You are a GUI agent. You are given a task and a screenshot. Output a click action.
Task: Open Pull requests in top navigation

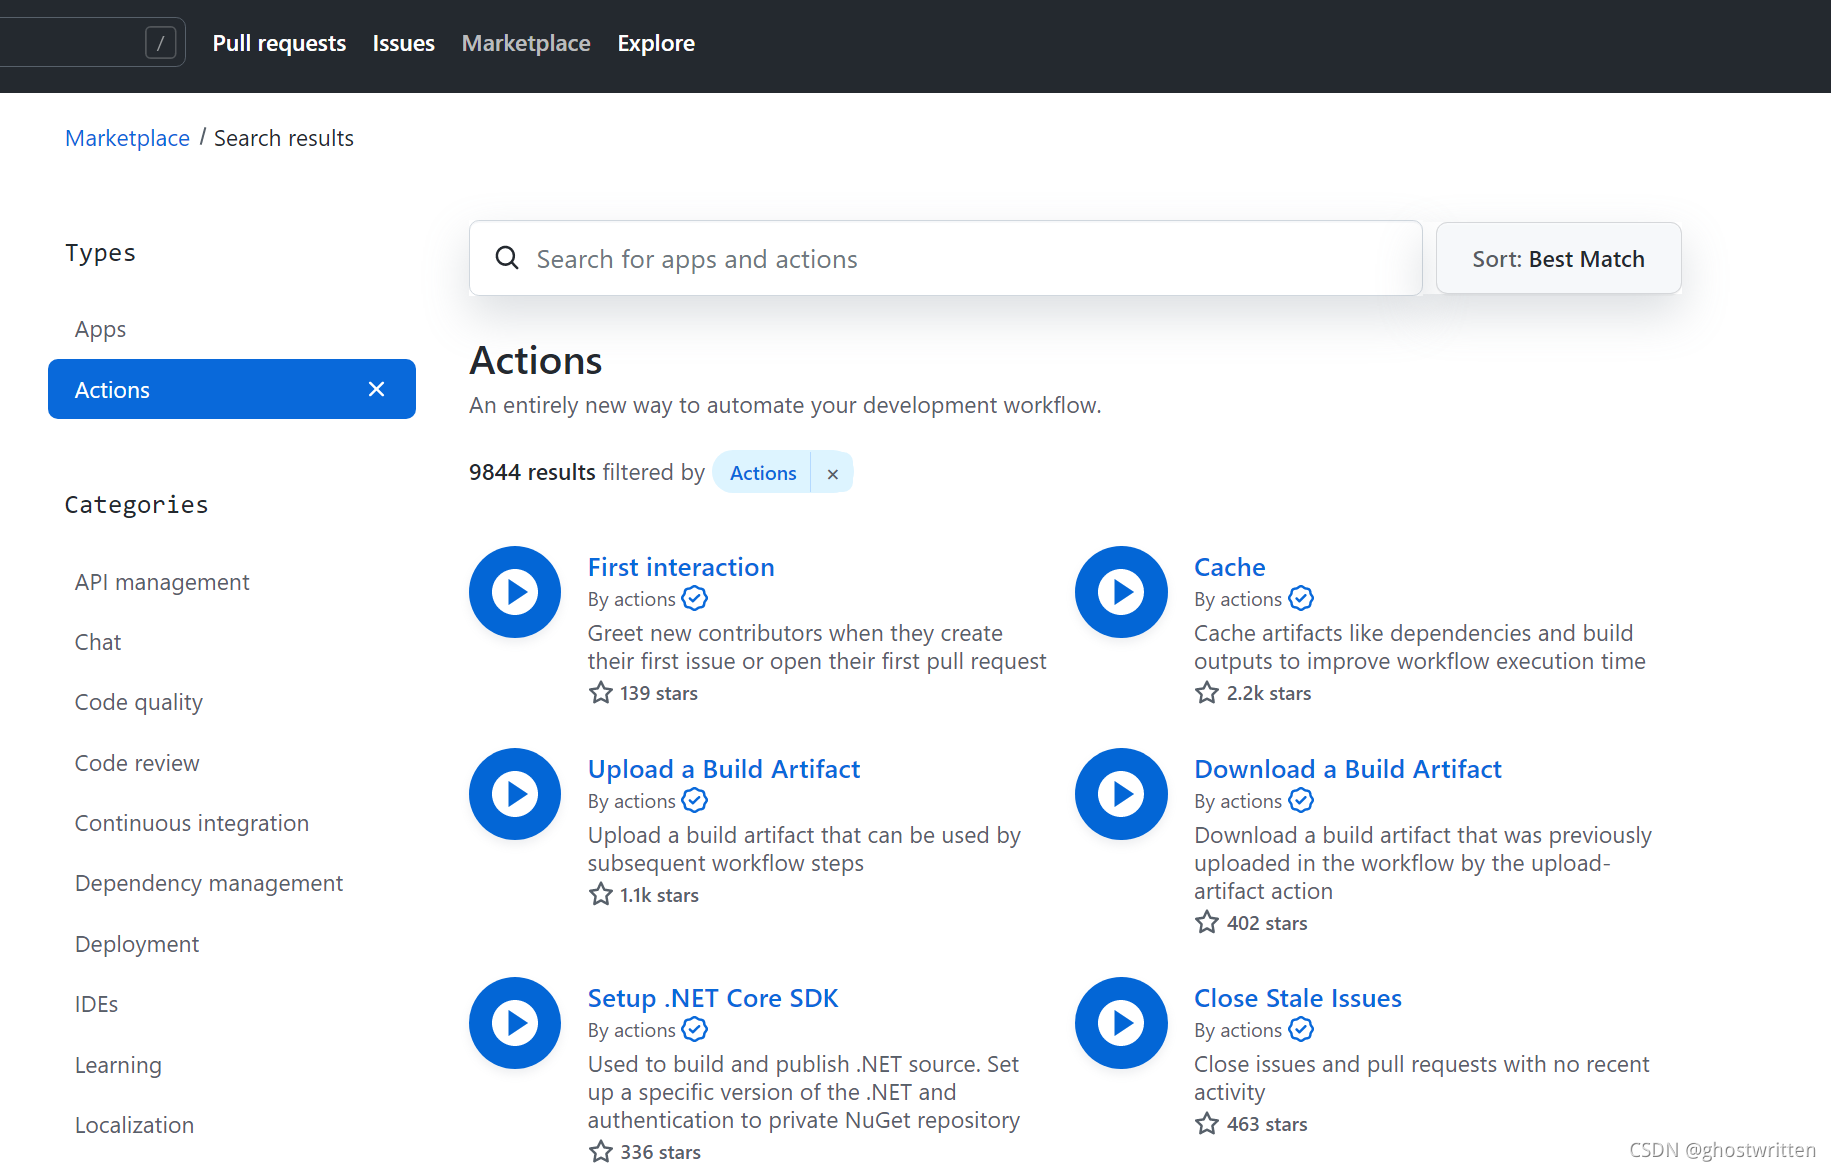point(279,43)
